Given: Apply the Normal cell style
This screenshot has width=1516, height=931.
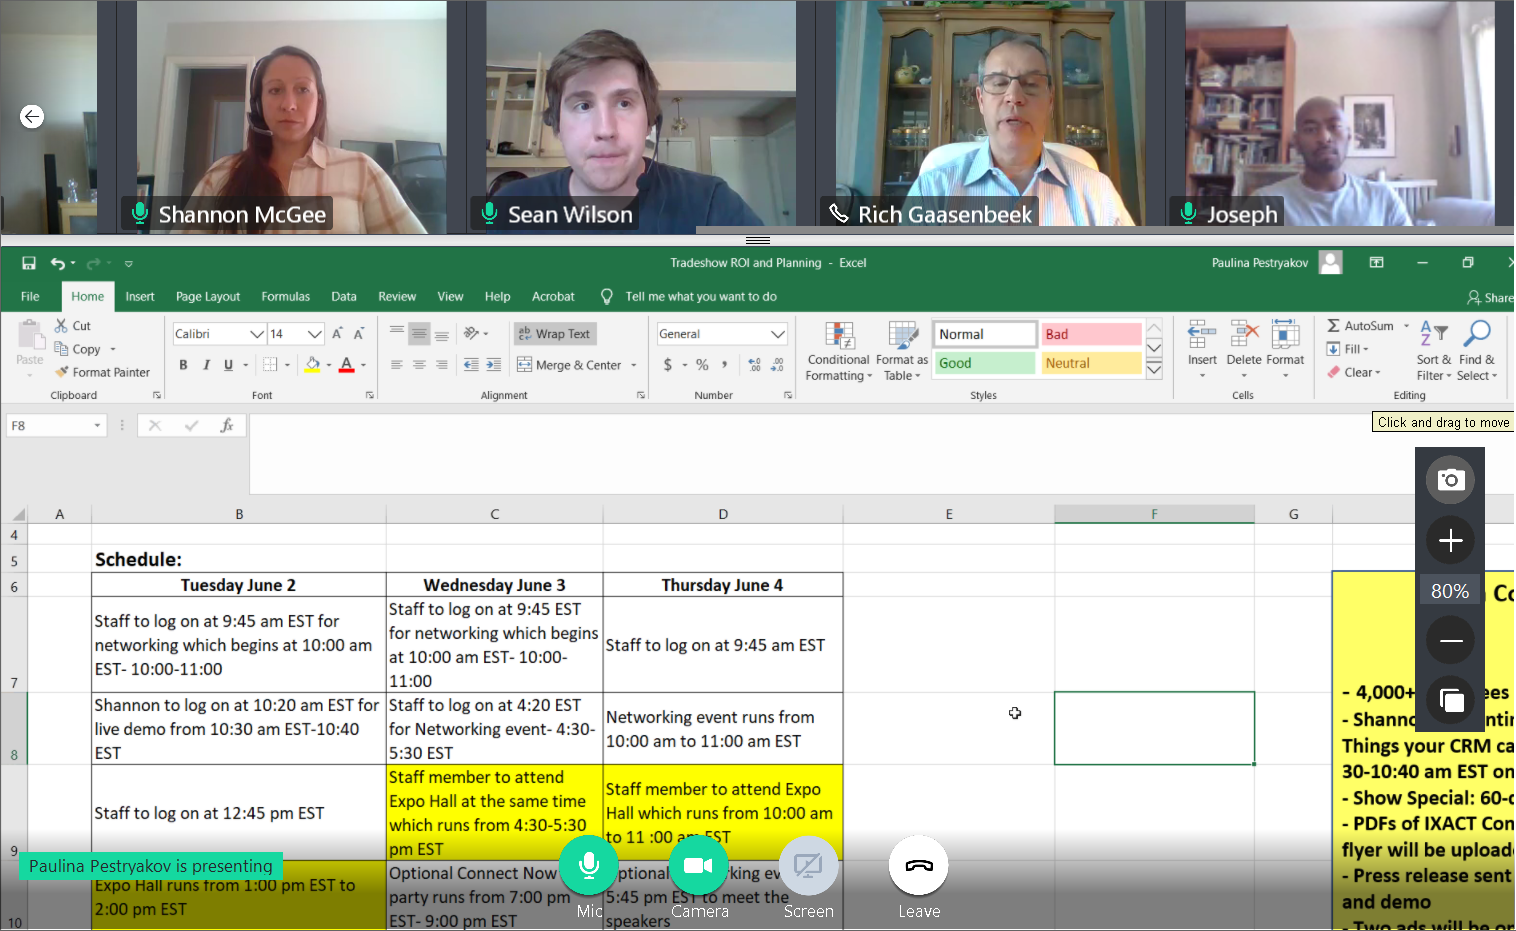Looking at the screenshot, I should (985, 334).
